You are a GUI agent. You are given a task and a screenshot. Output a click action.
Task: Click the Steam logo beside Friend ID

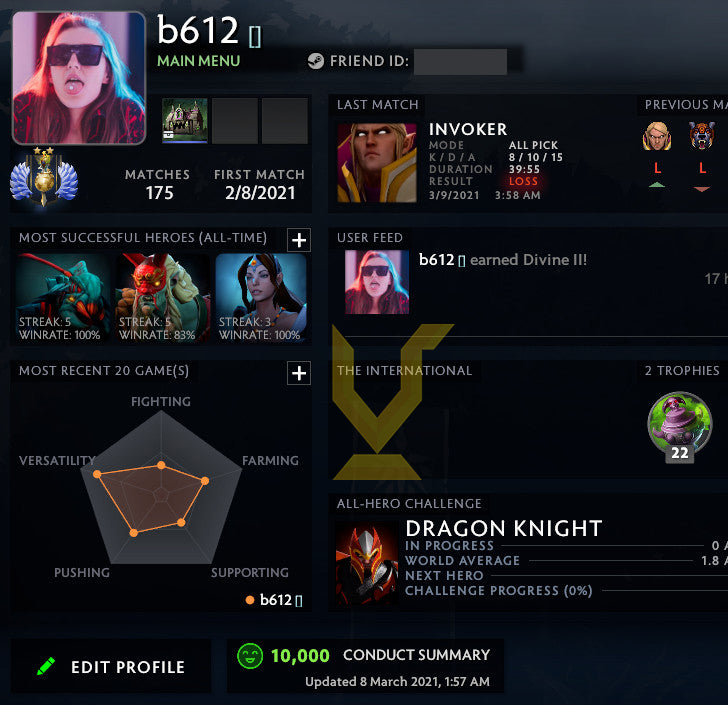[x=316, y=61]
